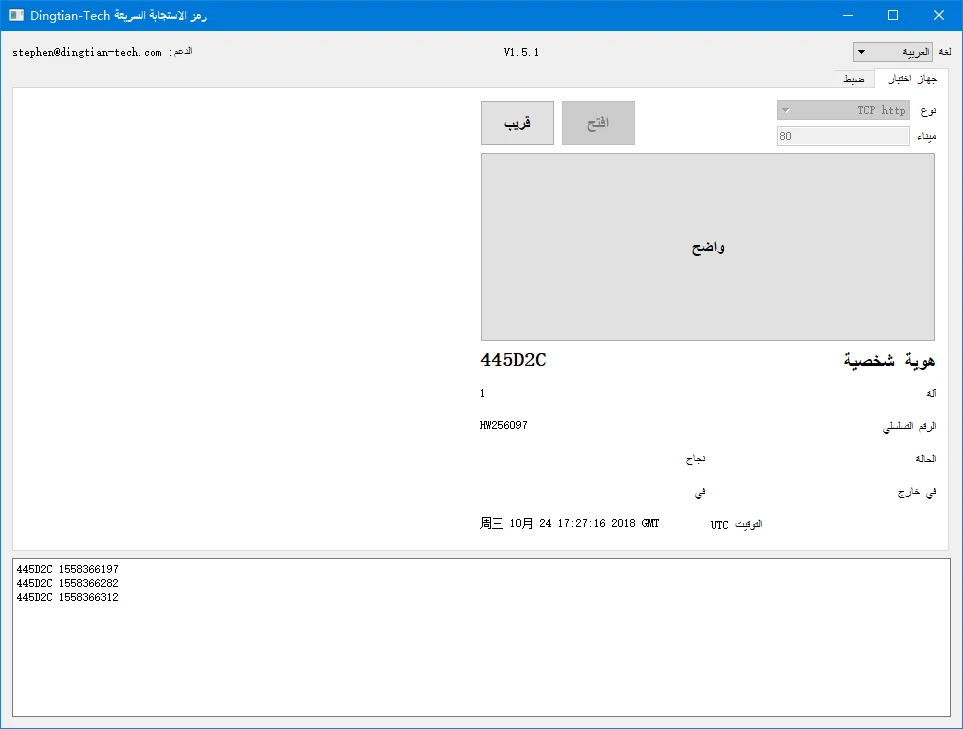The image size is (963, 729).
Task: Click the قريب close button
Action: tap(517, 123)
